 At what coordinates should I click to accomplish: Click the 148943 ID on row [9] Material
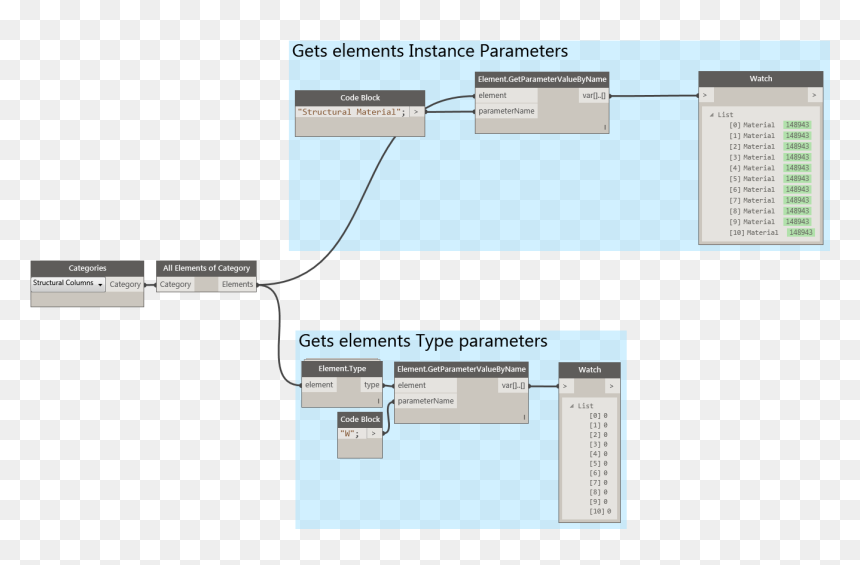point(797,222)
